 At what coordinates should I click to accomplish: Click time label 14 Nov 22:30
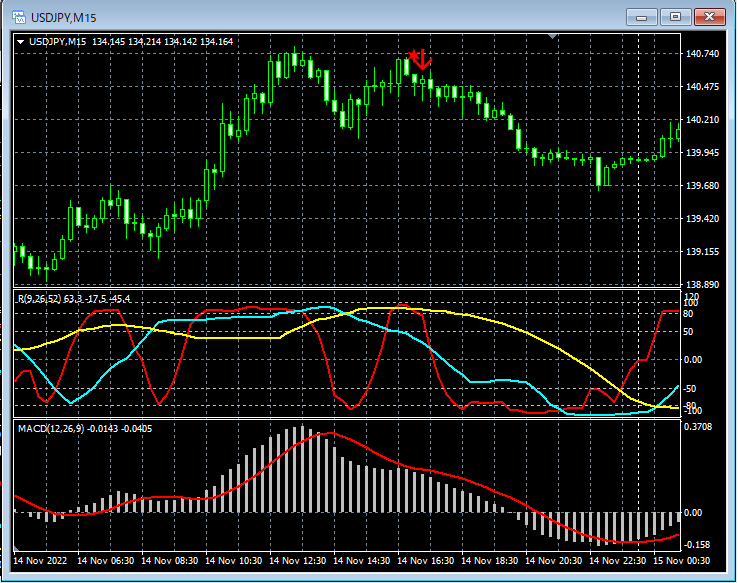point(618,561)
